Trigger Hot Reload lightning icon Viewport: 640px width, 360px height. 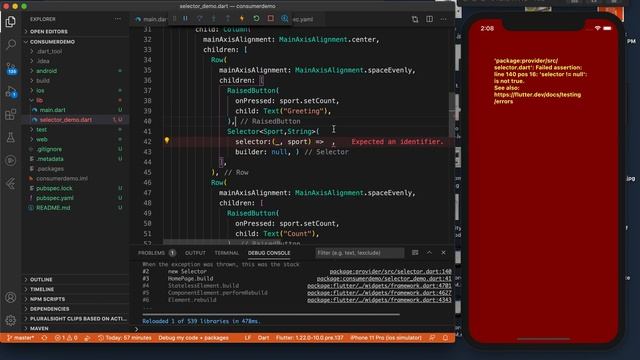pos(242,19)
